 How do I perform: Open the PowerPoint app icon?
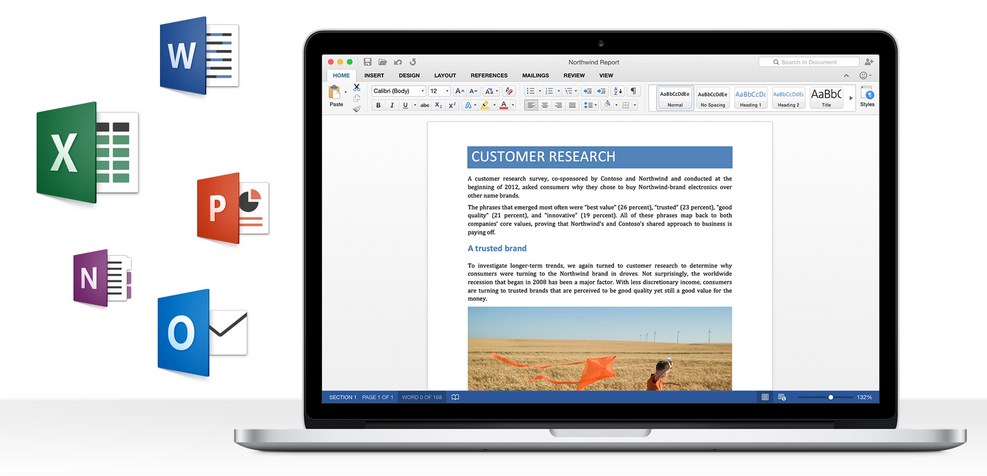point(232,208)
